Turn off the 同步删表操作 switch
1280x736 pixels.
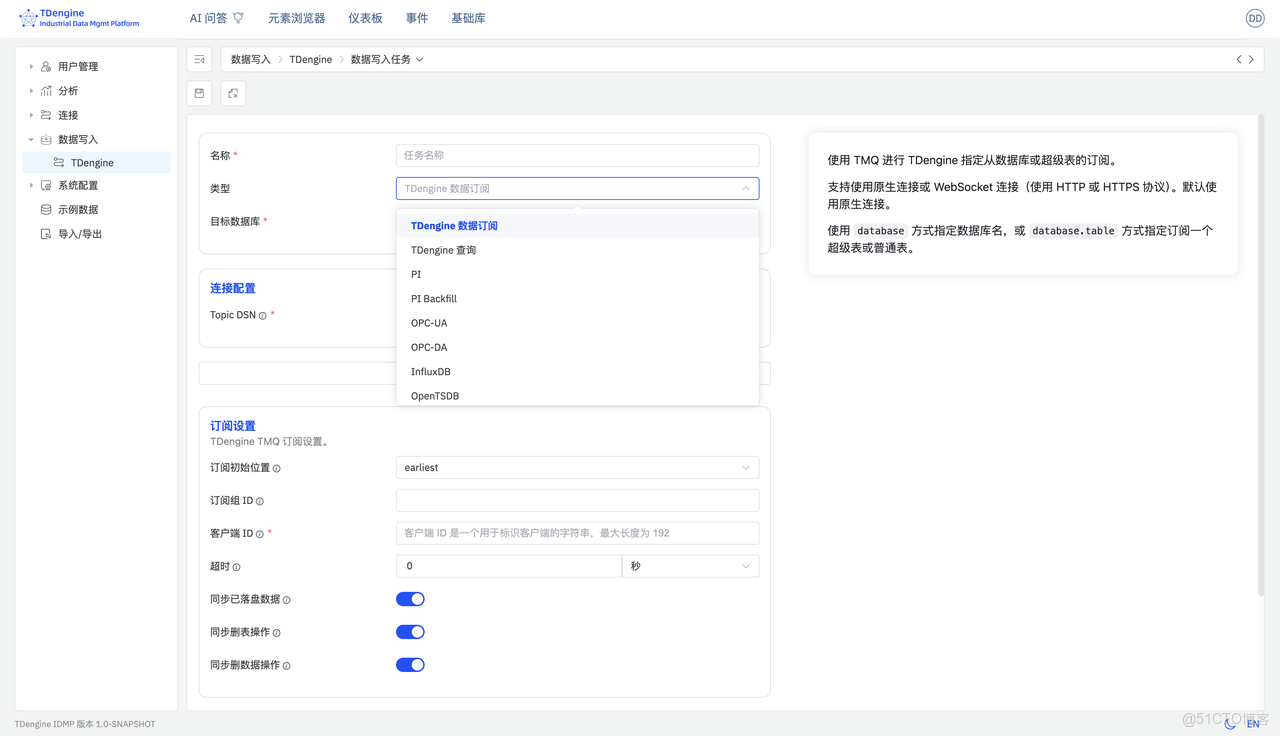[x=410, y=632]
